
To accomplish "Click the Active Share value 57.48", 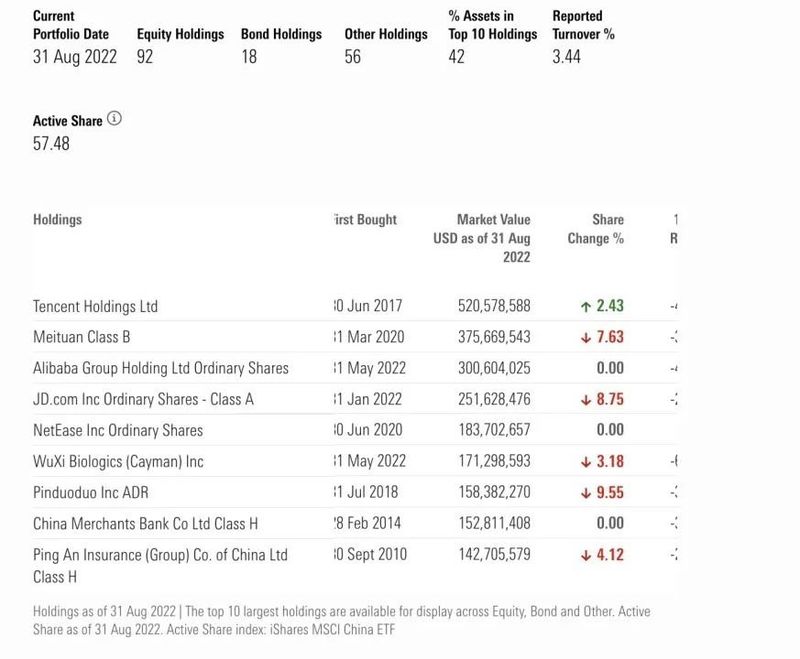I will click(51, 144).
